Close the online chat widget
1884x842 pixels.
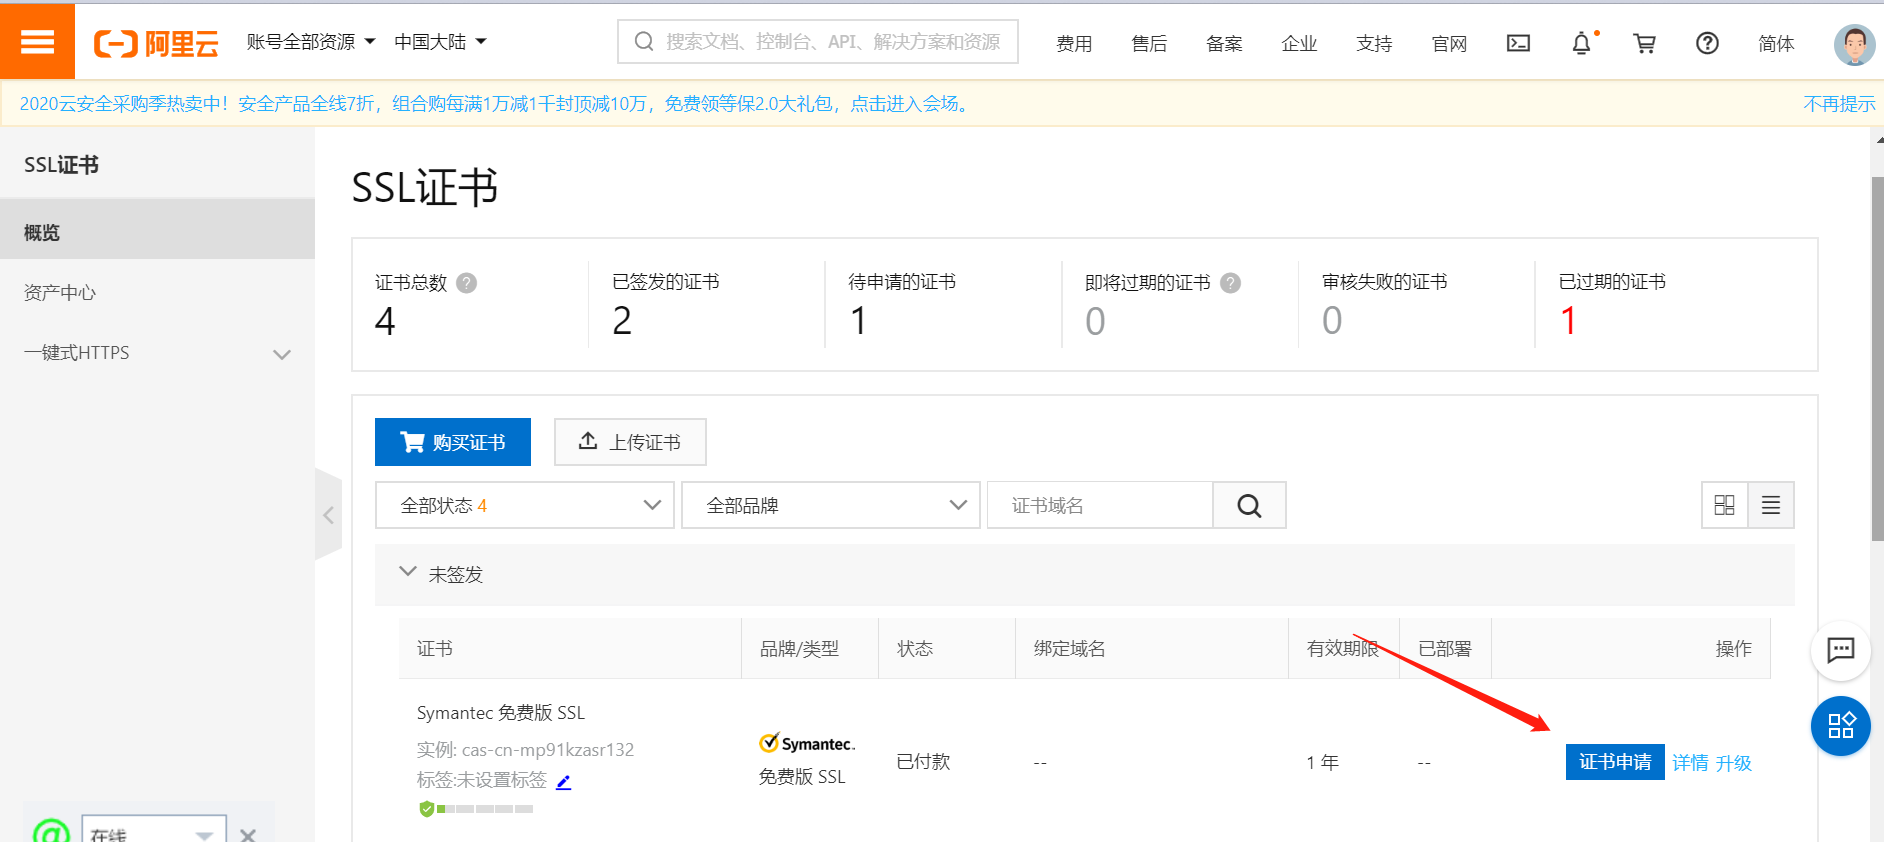[248, 835]
